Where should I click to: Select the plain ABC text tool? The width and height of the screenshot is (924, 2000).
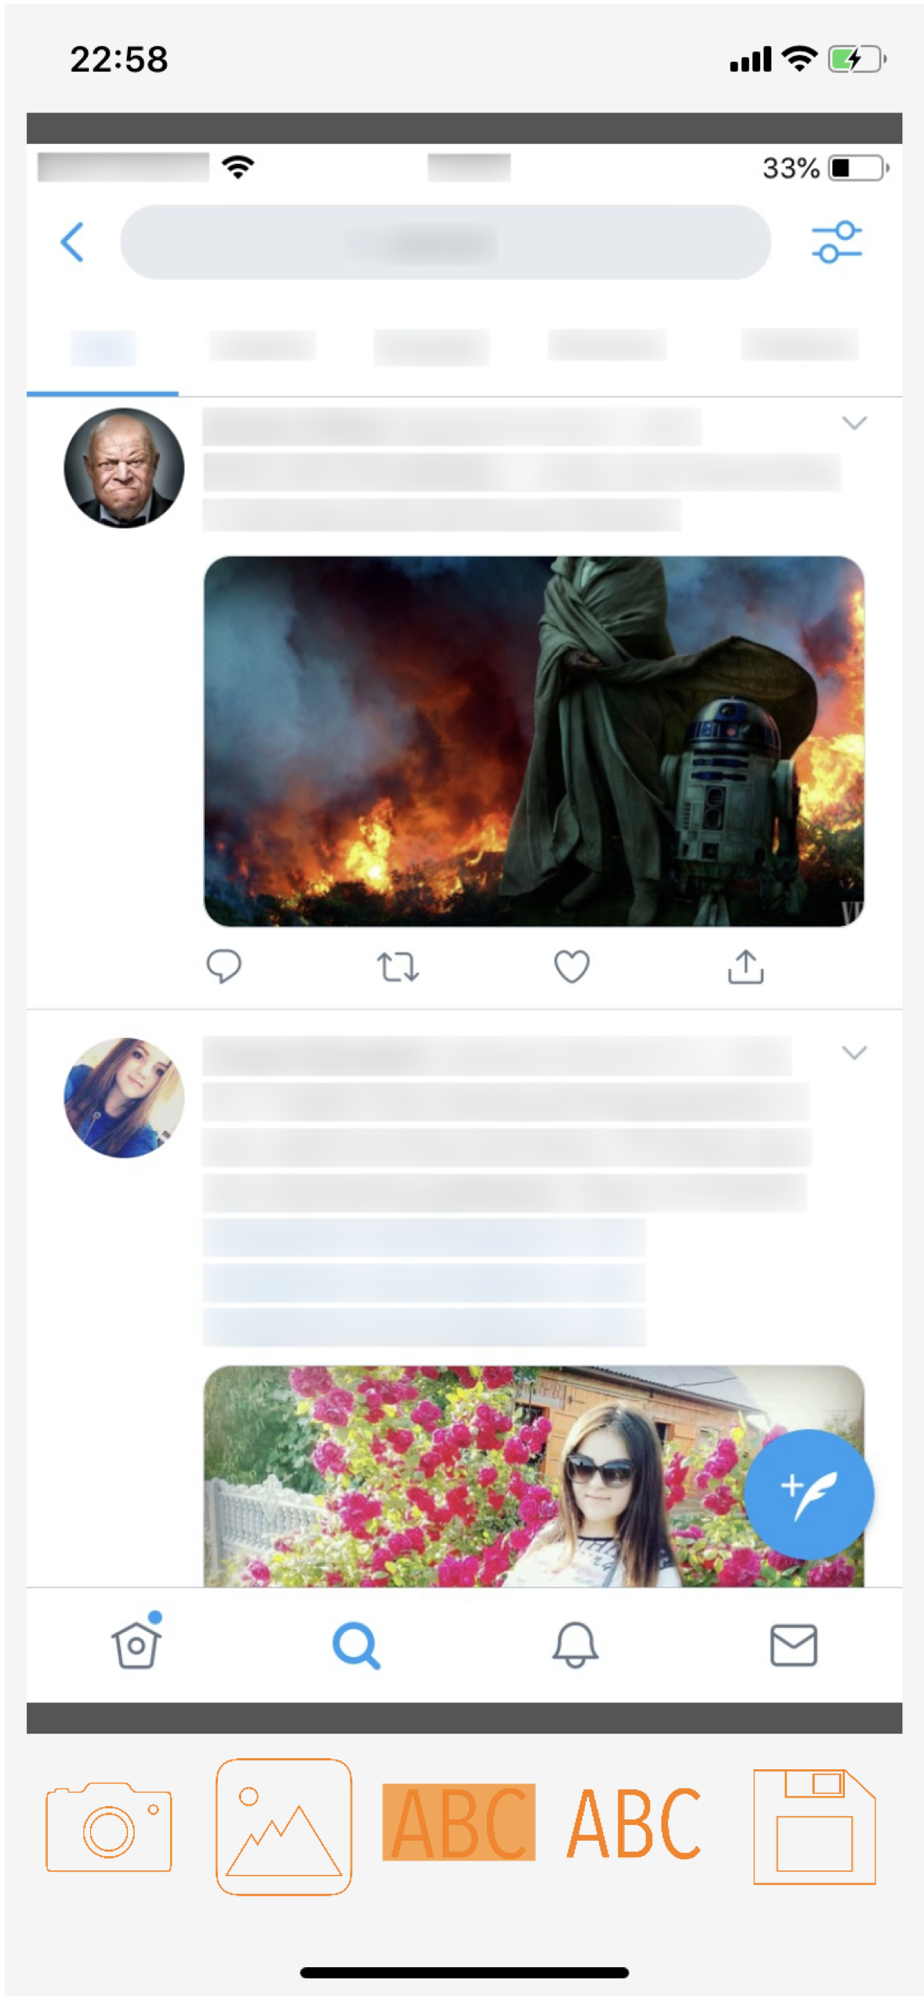click(635, 1823)
